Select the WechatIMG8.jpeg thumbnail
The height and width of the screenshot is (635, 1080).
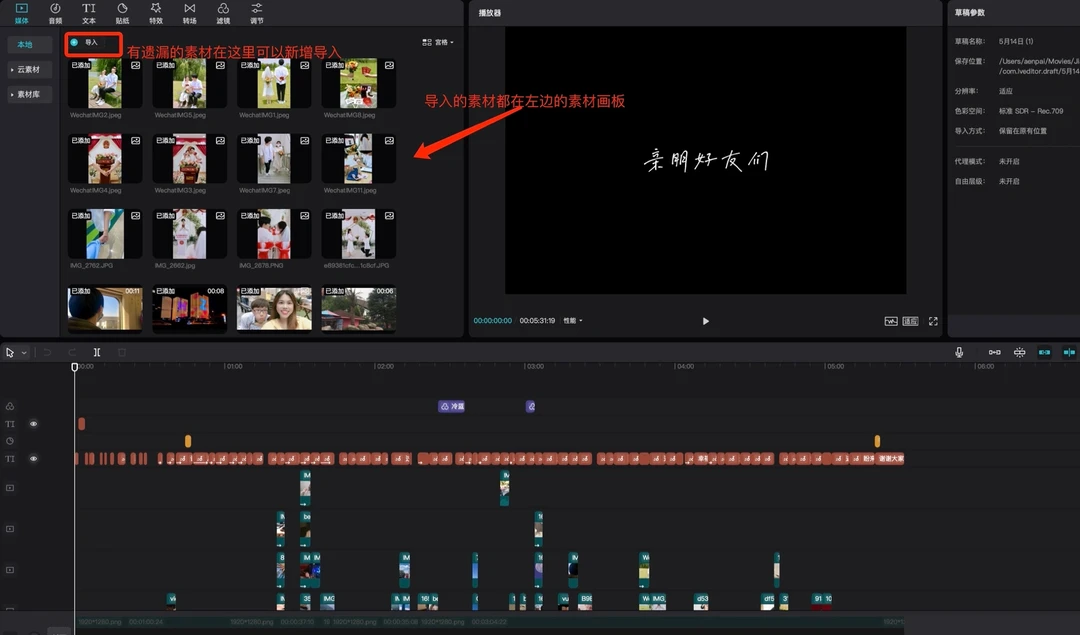pos(359,83)
